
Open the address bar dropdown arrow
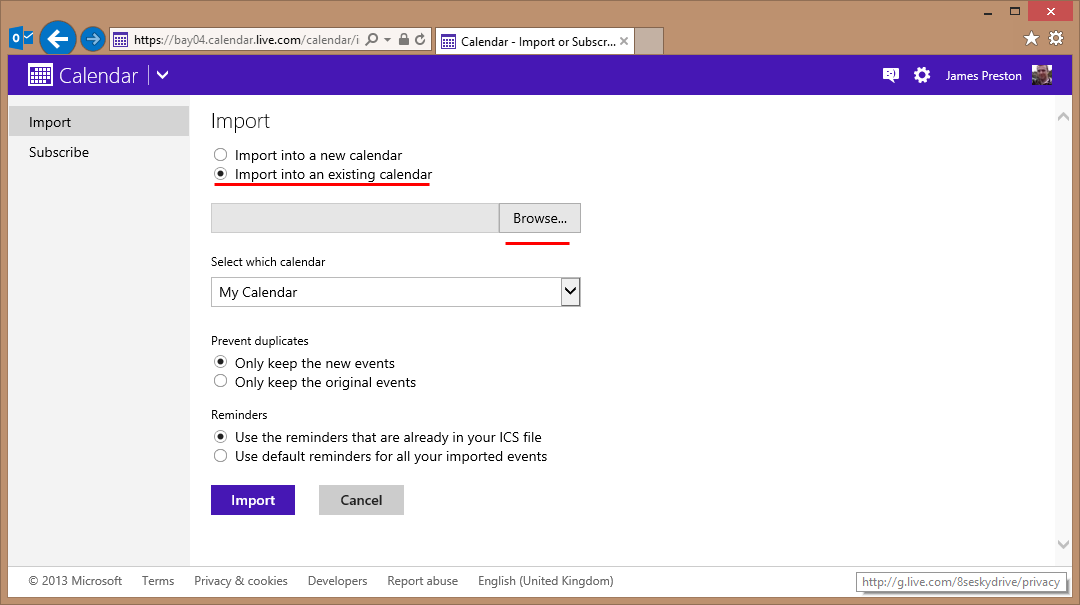click(x=387, y=40)
